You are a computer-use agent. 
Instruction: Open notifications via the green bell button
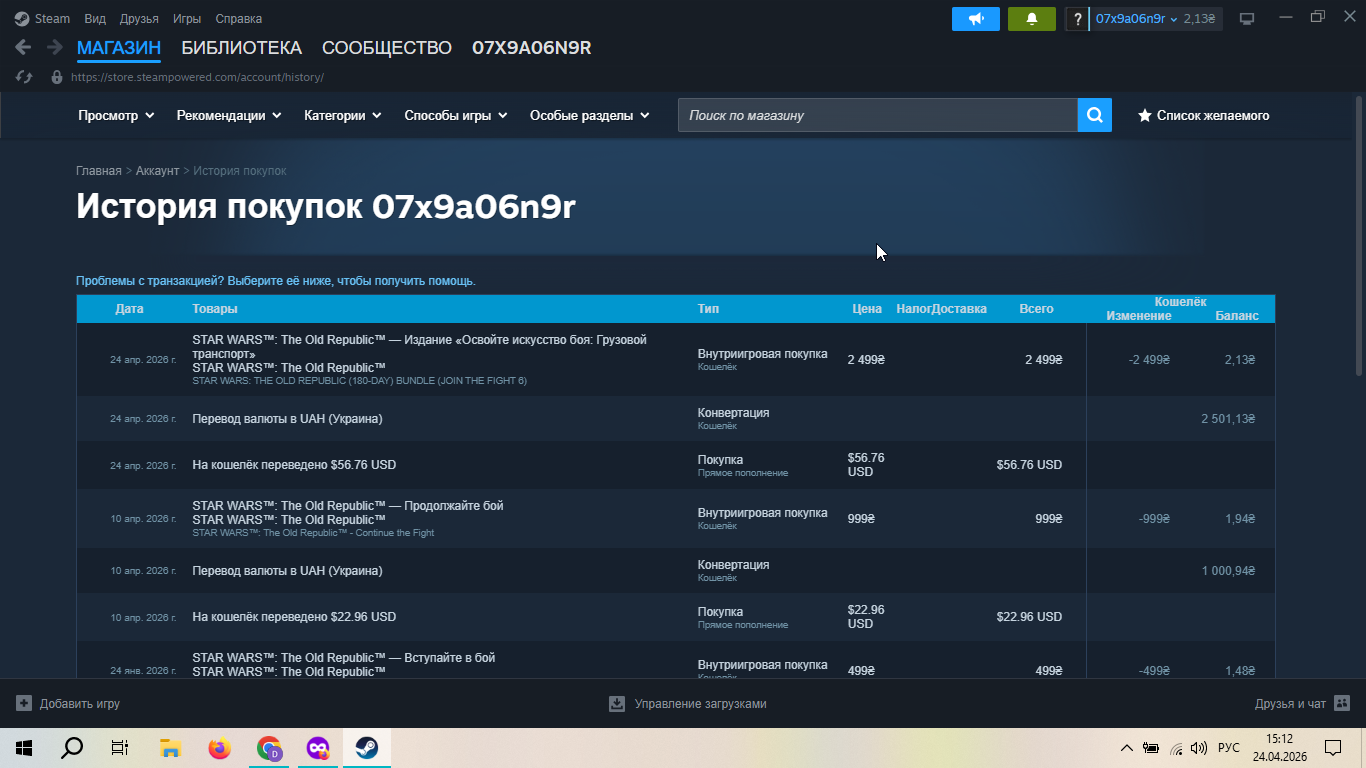coord(1032,18)
